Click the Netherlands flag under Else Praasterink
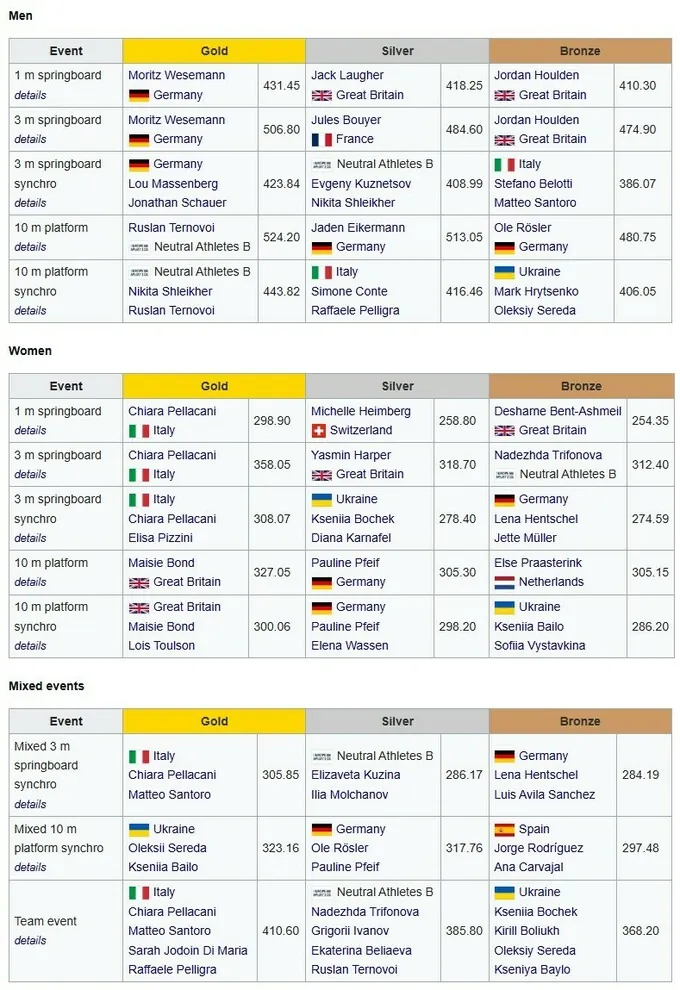 (504, 582)
